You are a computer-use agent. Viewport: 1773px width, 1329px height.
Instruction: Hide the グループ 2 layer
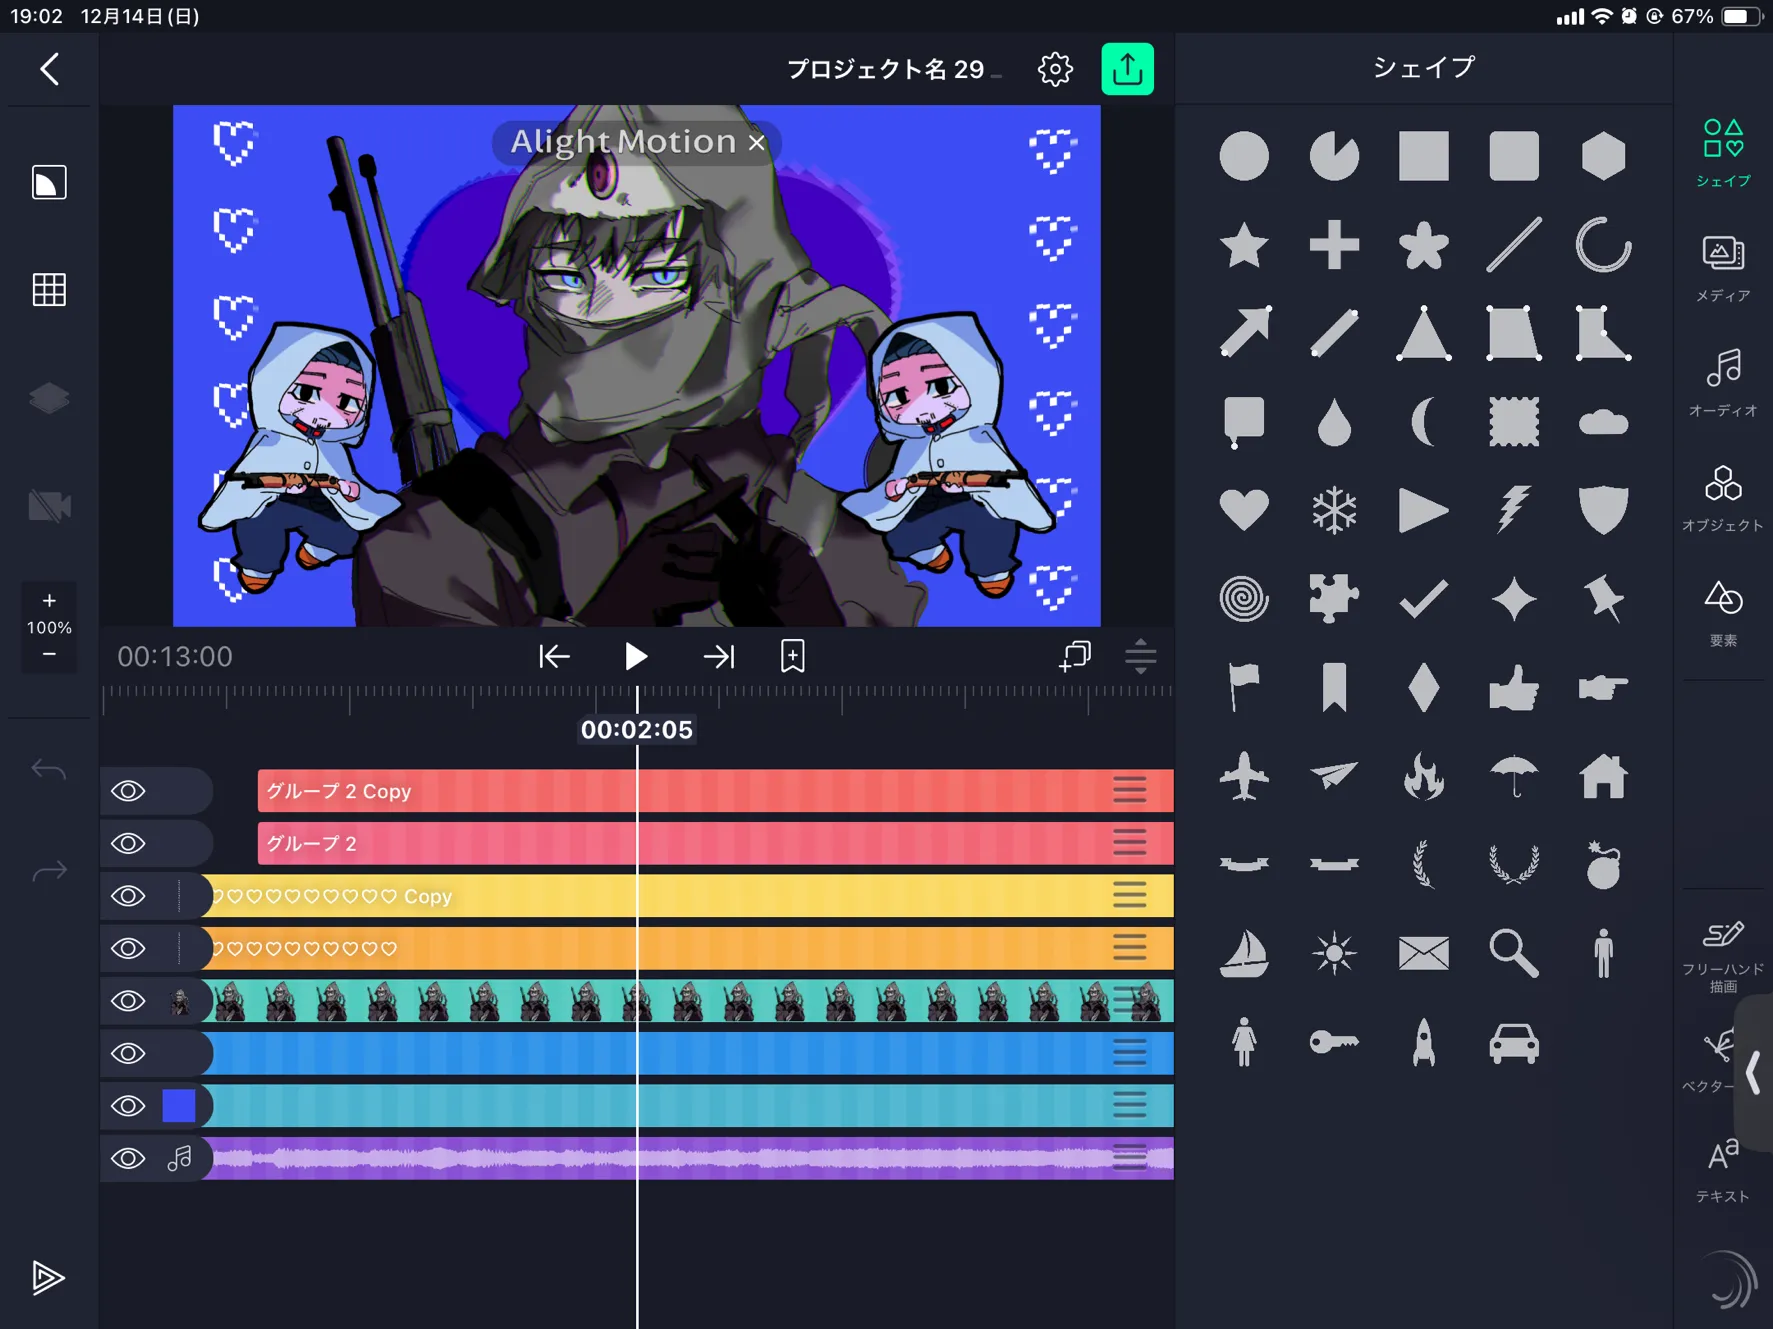click(x=128, y=843)
